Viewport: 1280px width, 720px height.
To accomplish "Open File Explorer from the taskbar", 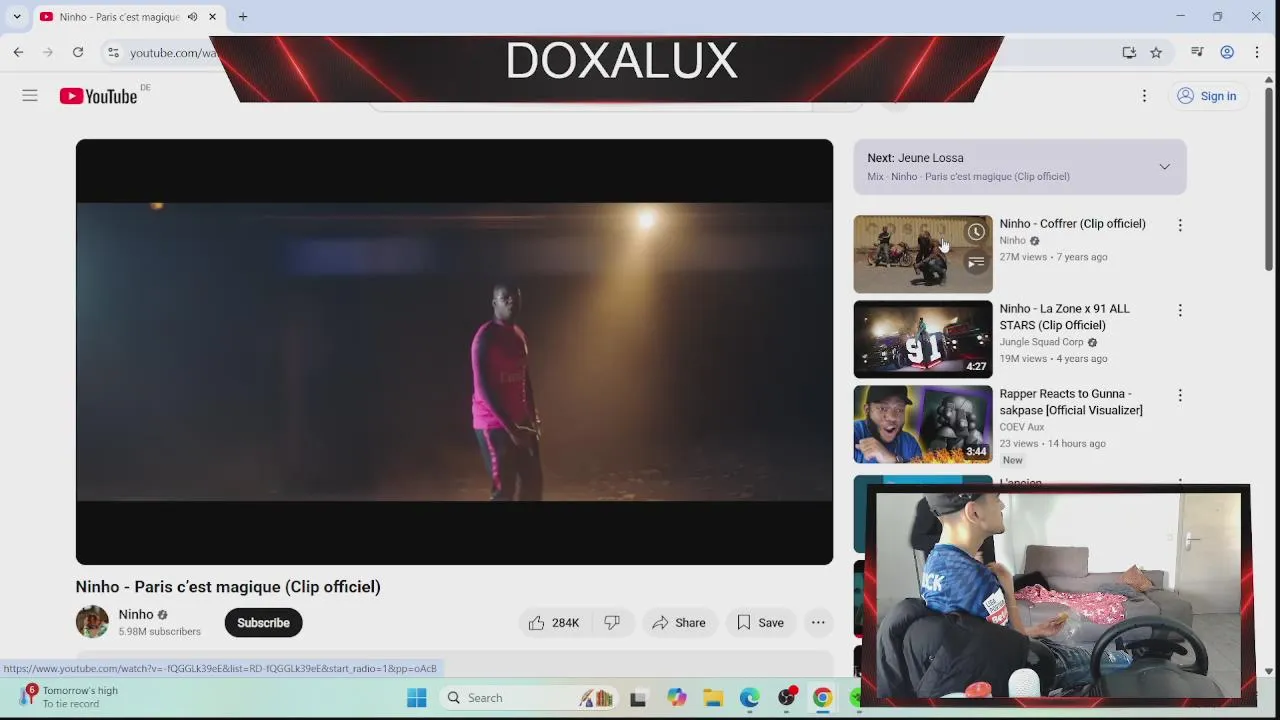I will (x=713, y=698).
